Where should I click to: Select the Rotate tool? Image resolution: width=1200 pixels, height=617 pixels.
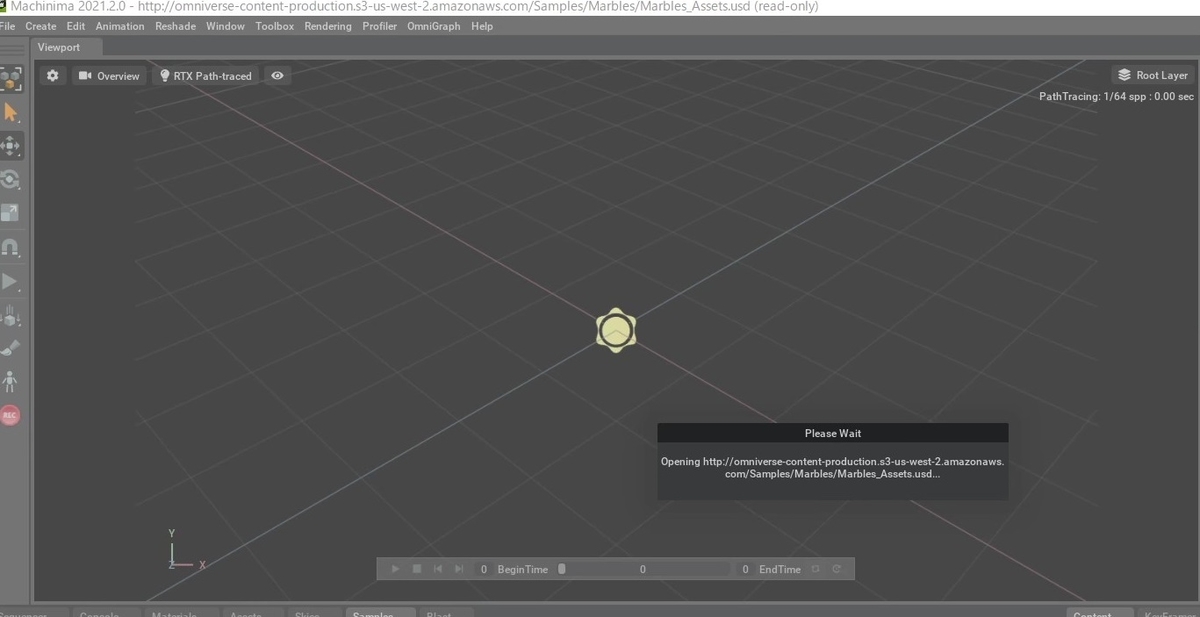point(12,180)
